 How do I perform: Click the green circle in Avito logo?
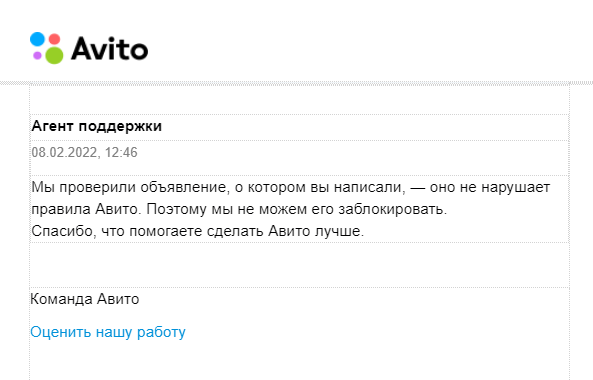tap(54, 55)
